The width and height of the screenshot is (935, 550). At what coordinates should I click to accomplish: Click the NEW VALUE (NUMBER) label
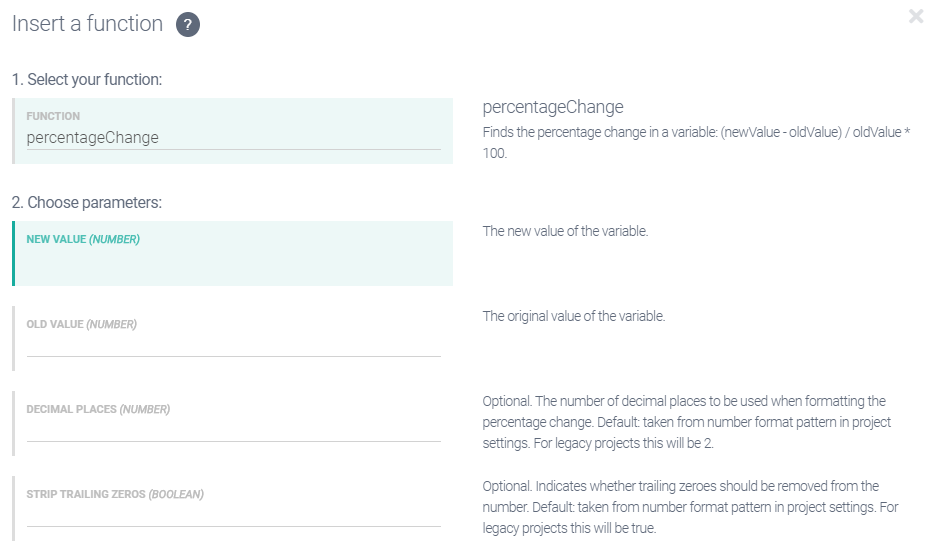pyautogui.click(x=83, y=240)
